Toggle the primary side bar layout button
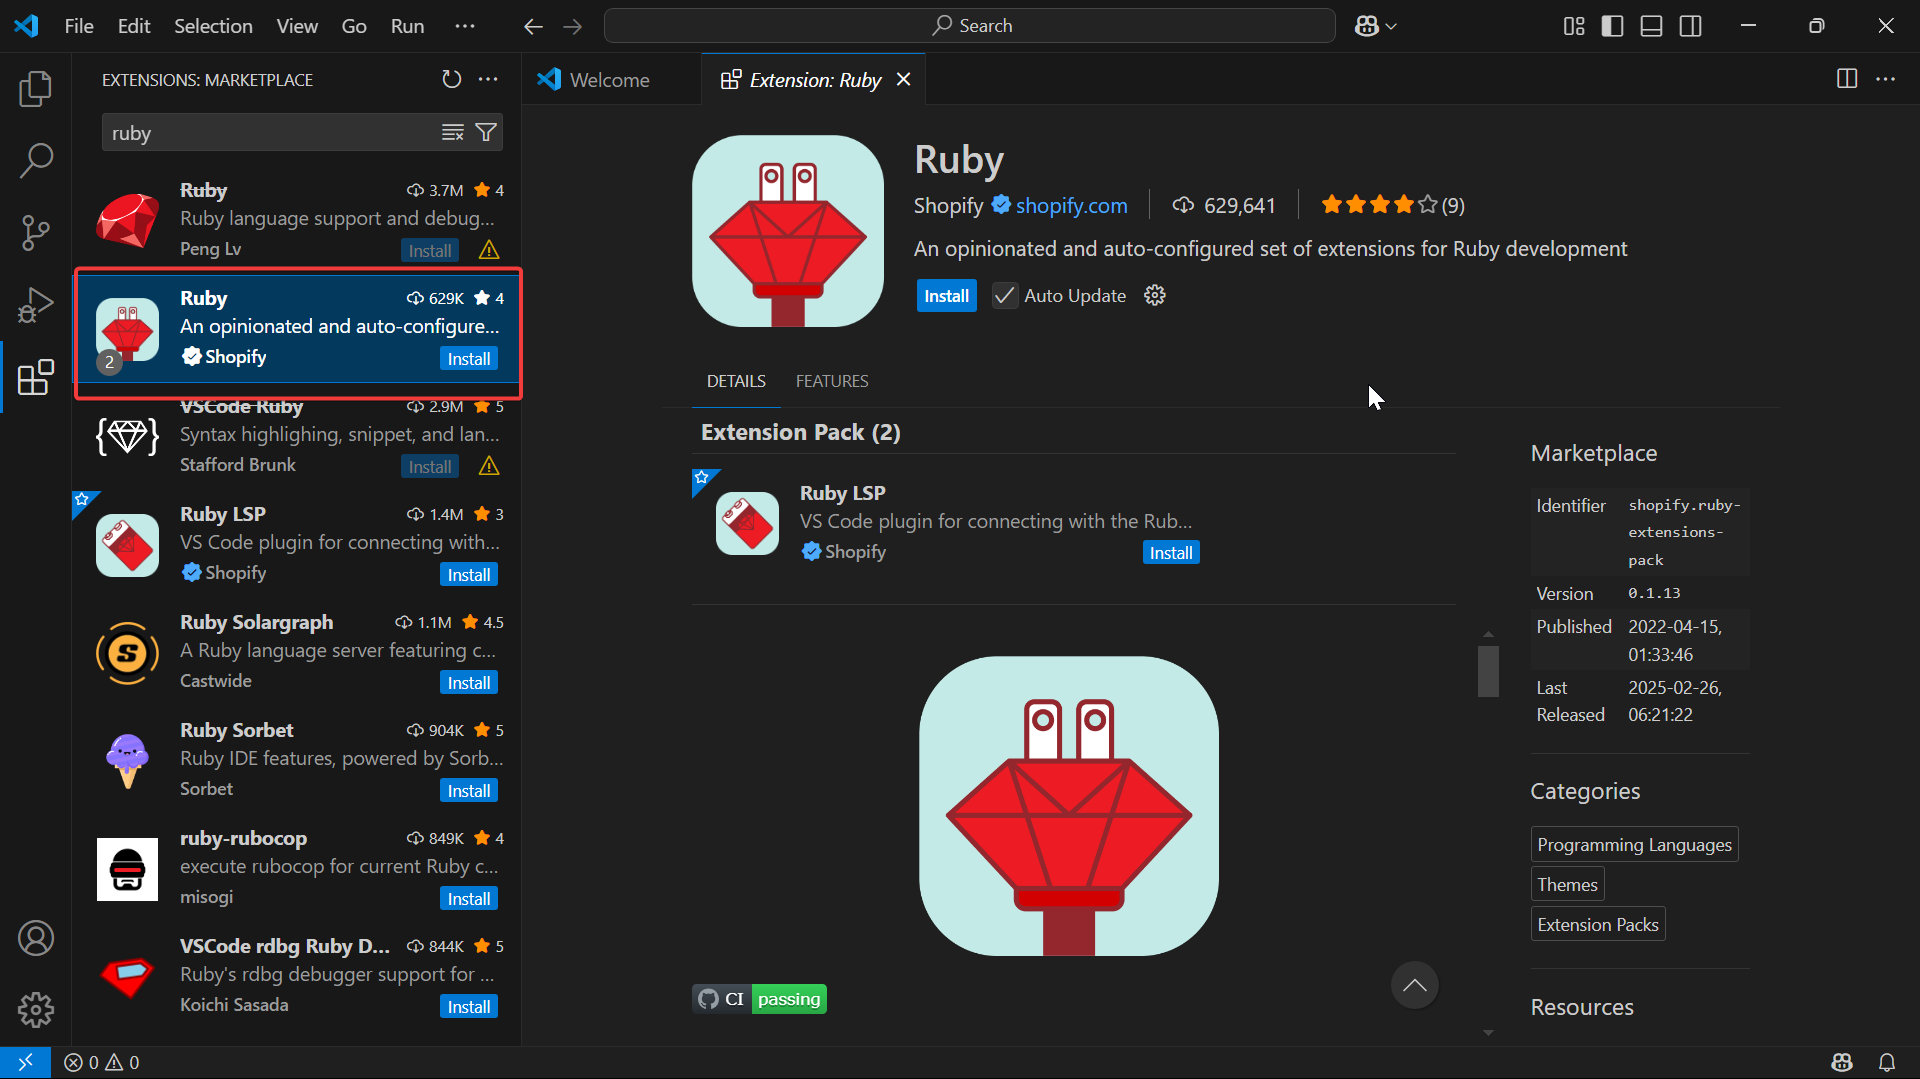This screenshot has height=1079, width=1920. 1612,26
